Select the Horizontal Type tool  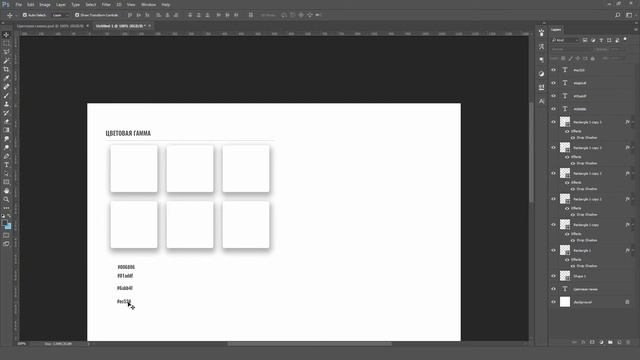click(x=6, y=165)
